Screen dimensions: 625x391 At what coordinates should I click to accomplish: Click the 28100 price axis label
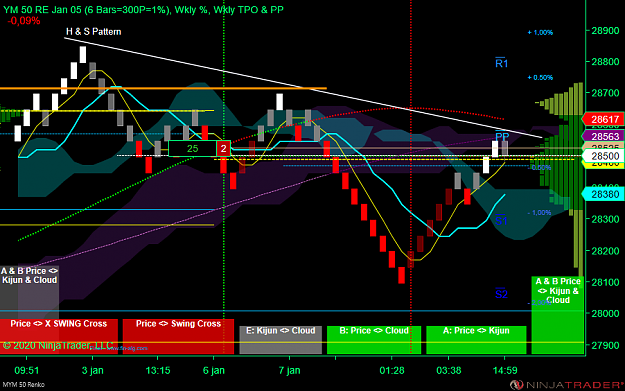coord(605,282)
